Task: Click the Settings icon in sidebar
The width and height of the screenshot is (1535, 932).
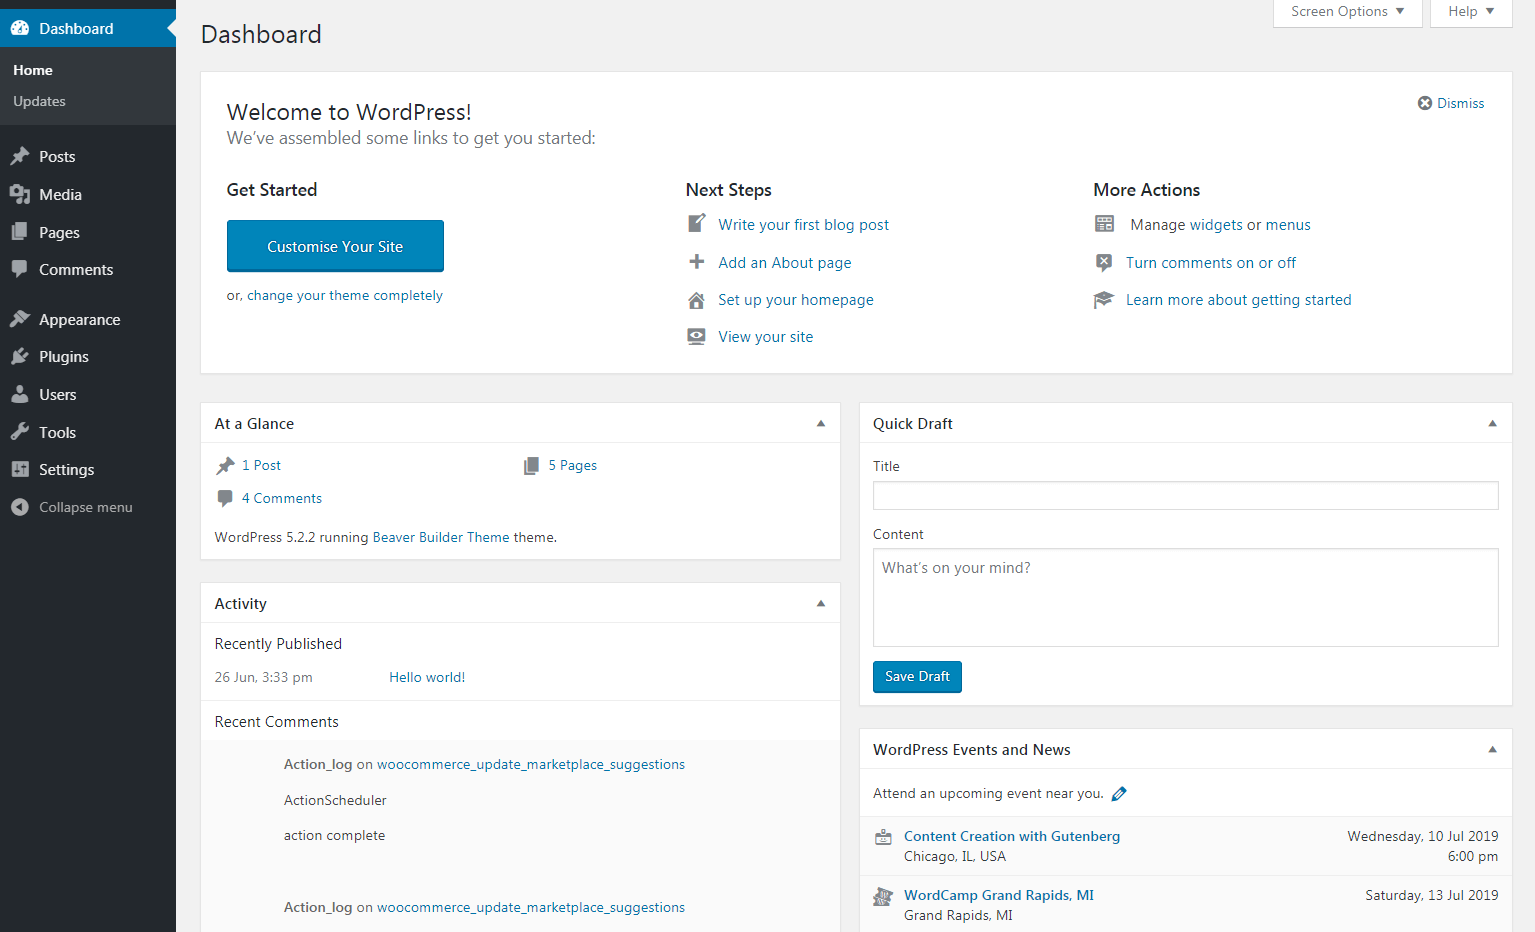Action: pos(20,470)
